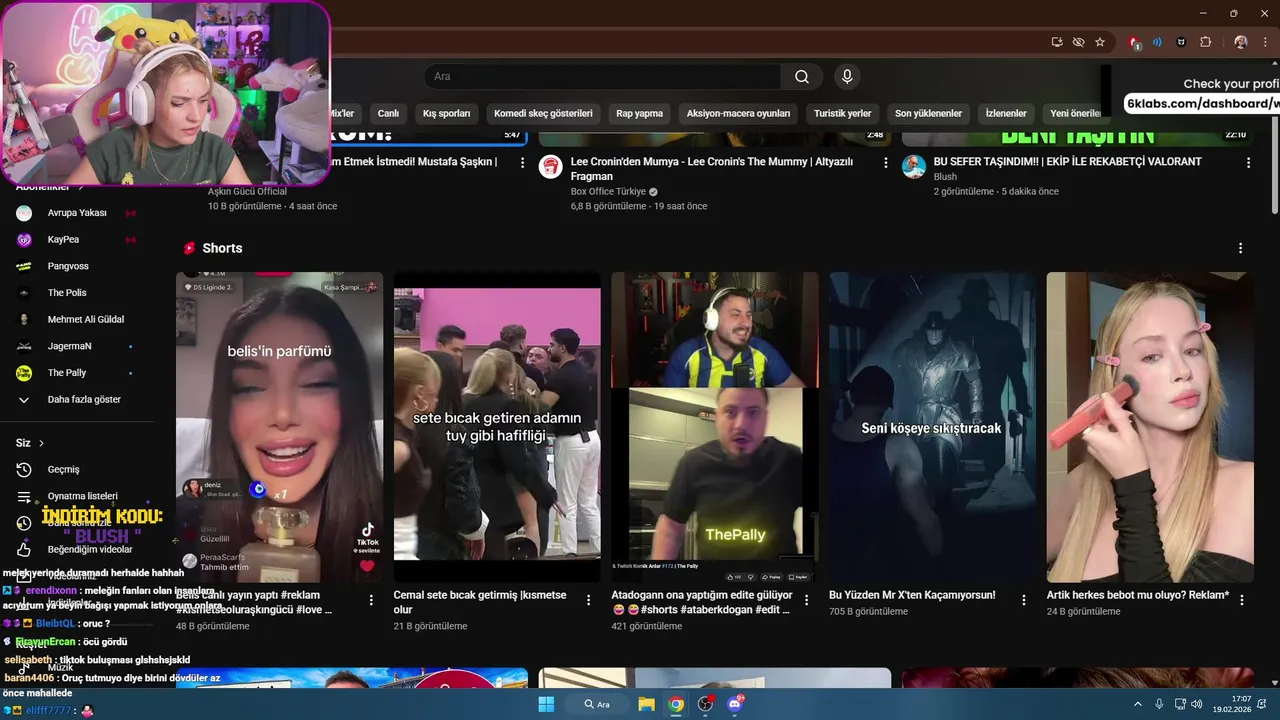The width and height of the screenshot is (1280, 720).
Task: Open File Explorer from taskbar
Action: 646,704
